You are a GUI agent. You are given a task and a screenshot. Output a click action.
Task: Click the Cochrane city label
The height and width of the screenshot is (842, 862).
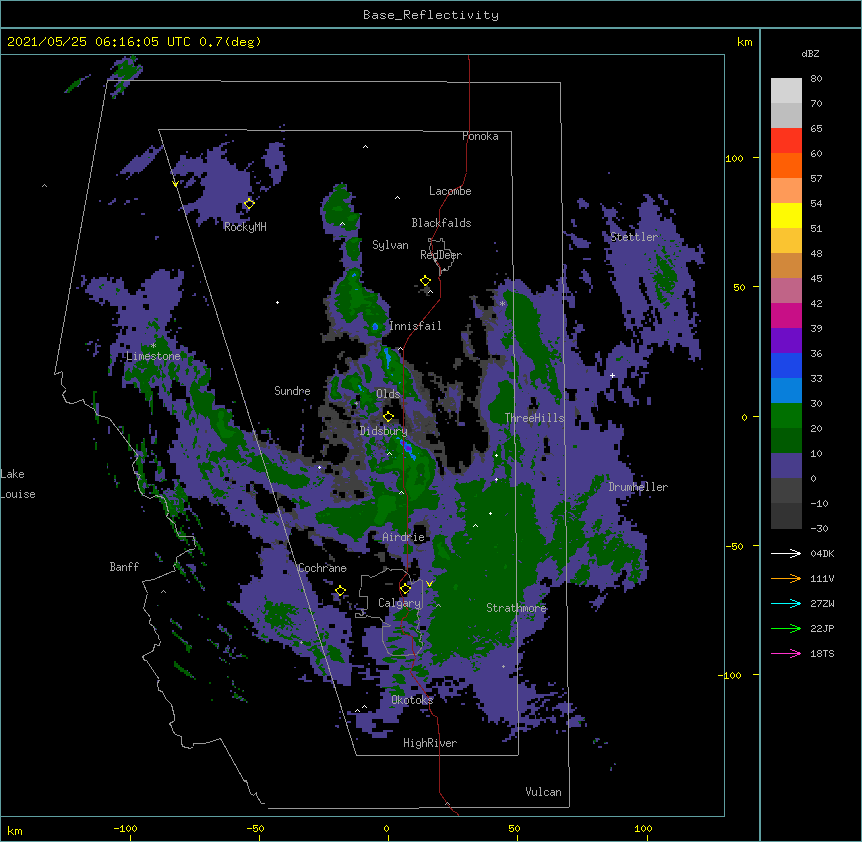pyautogui.click(x=322, y=568)
